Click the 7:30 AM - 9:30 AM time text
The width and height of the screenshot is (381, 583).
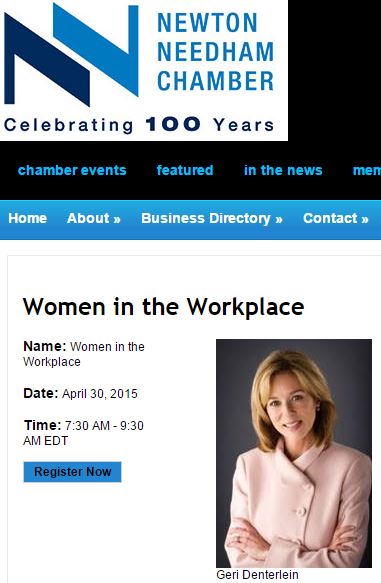84,433
